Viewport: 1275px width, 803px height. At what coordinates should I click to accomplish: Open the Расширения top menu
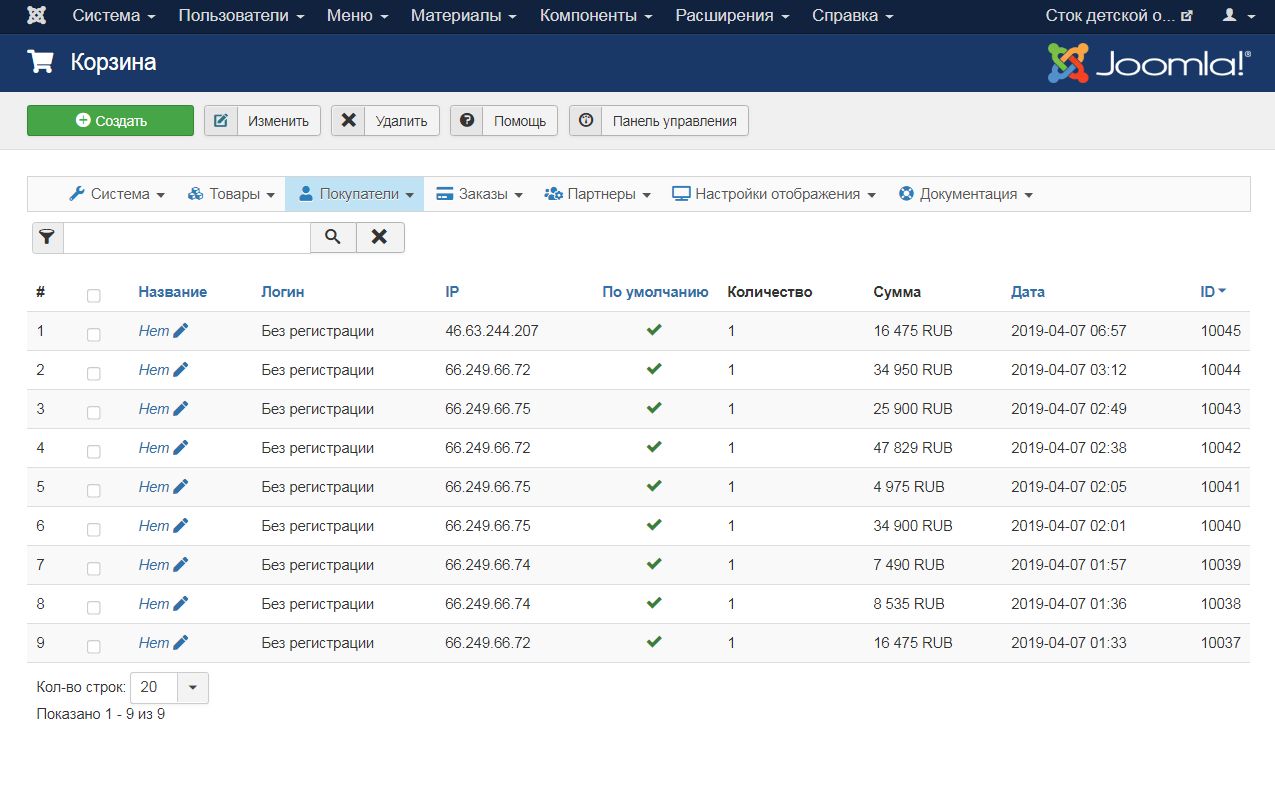733,16
